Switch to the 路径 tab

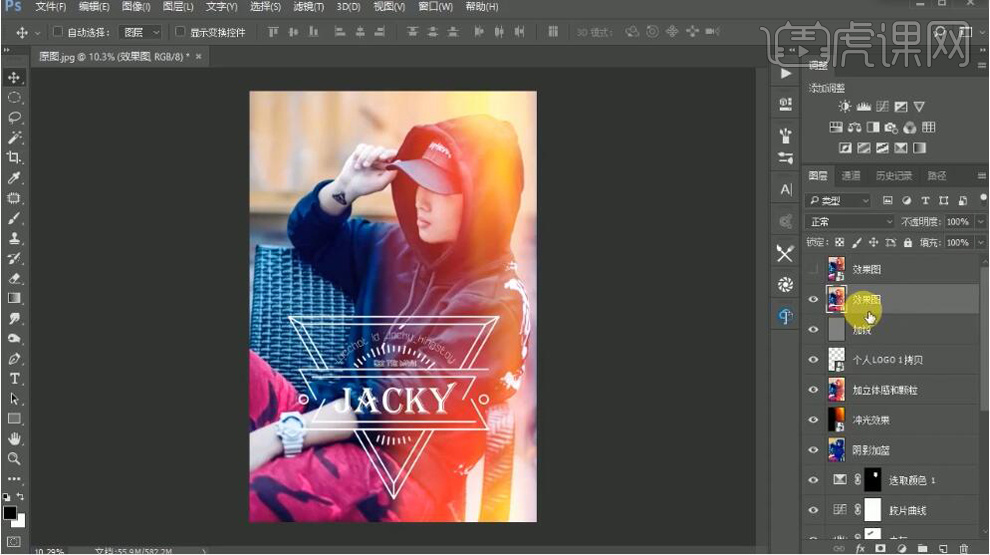point(936,176)
